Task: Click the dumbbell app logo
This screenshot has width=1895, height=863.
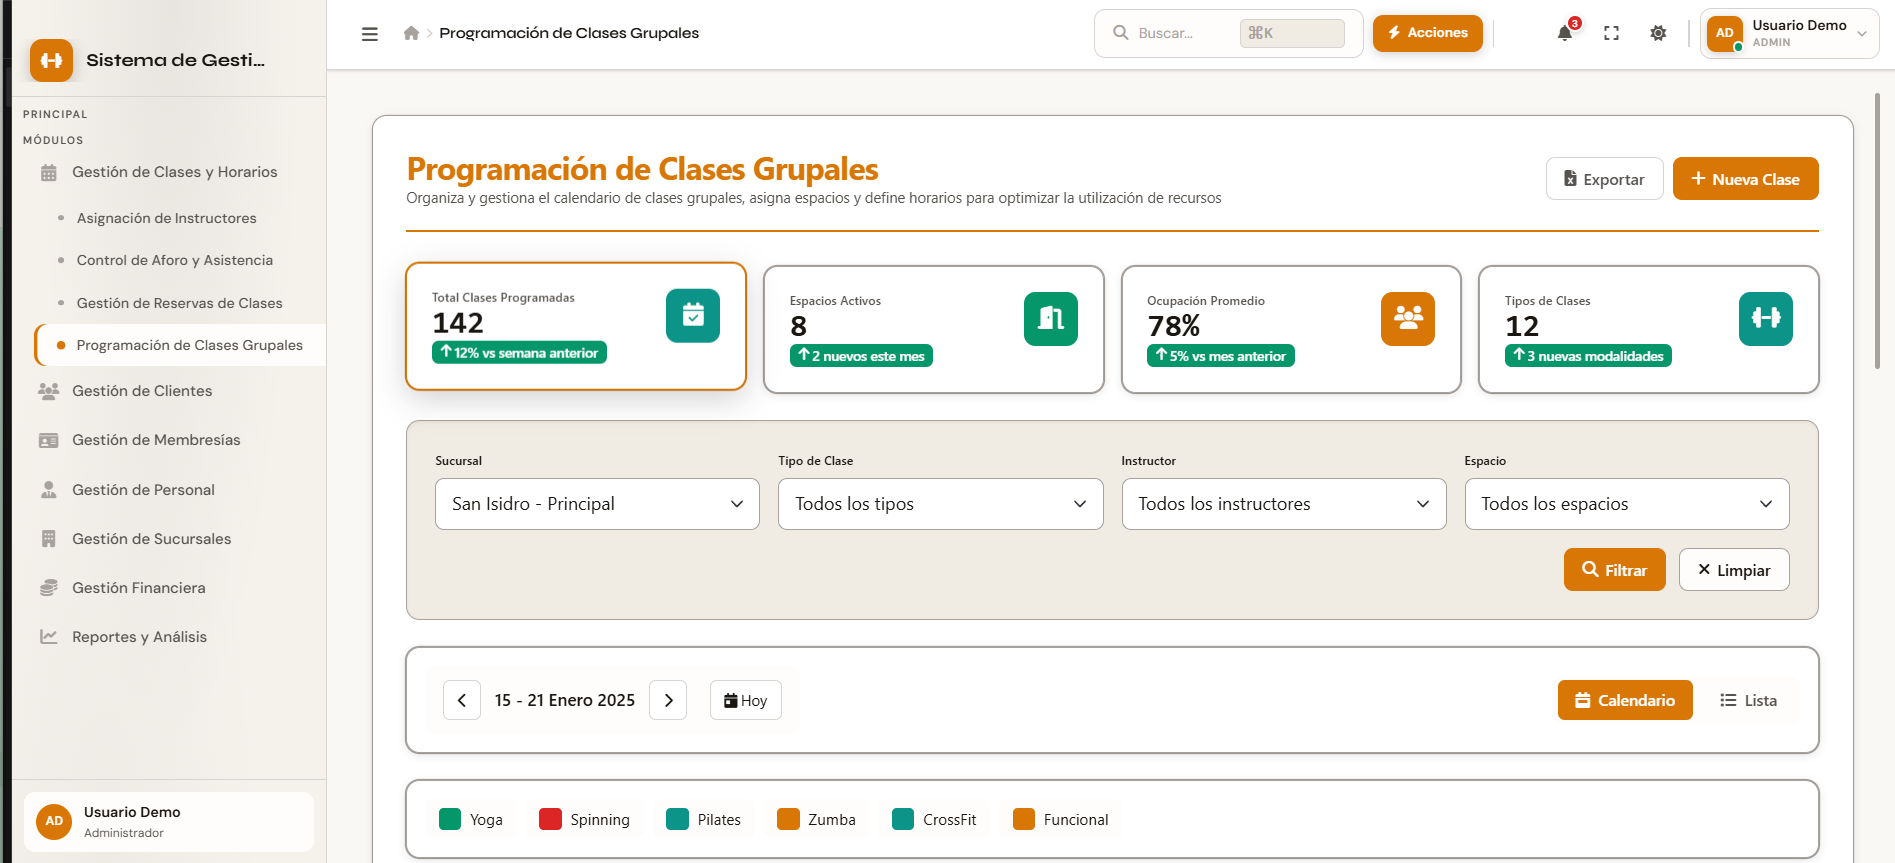Action: pyautogui.click(x=51, y=60)
